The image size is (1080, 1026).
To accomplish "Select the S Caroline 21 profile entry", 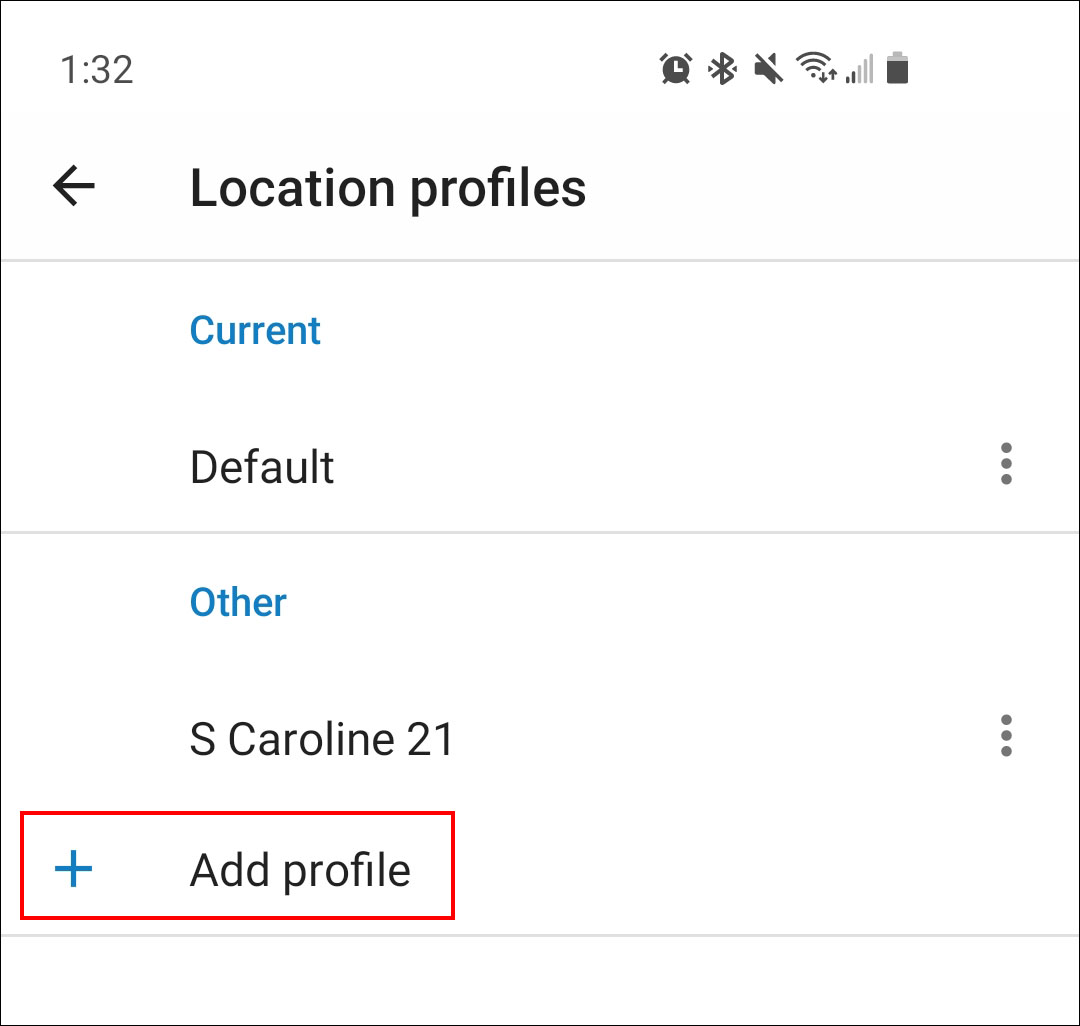I will click(x=322, y=738).
